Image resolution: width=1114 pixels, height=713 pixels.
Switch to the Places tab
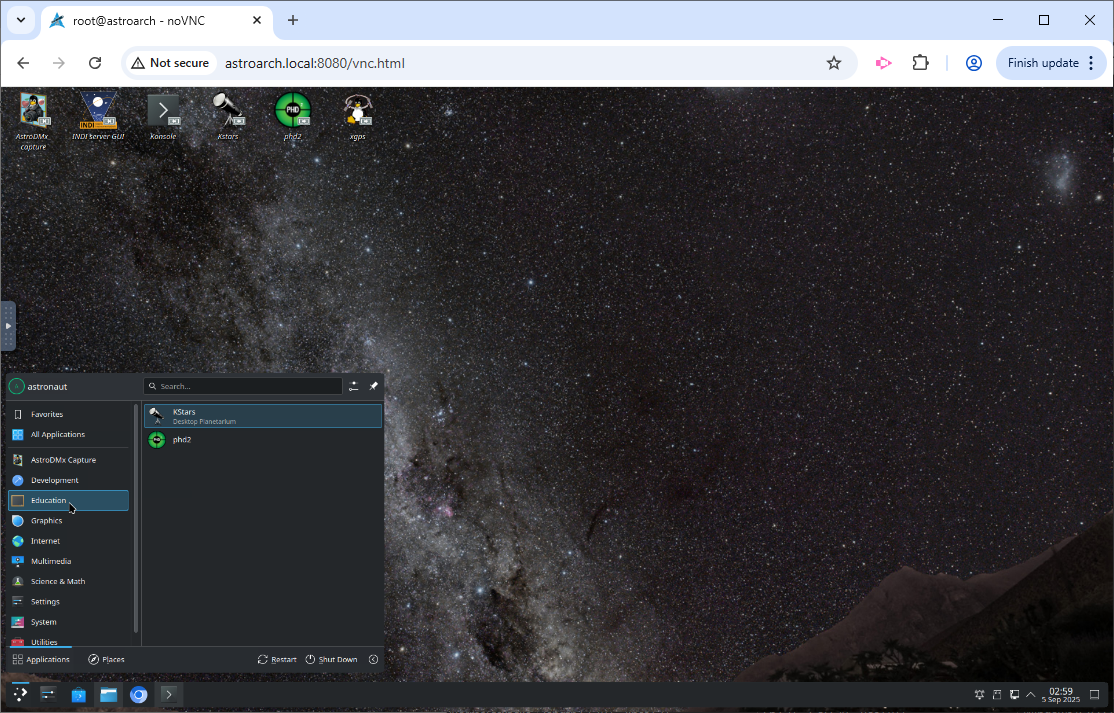click(106, 659)
